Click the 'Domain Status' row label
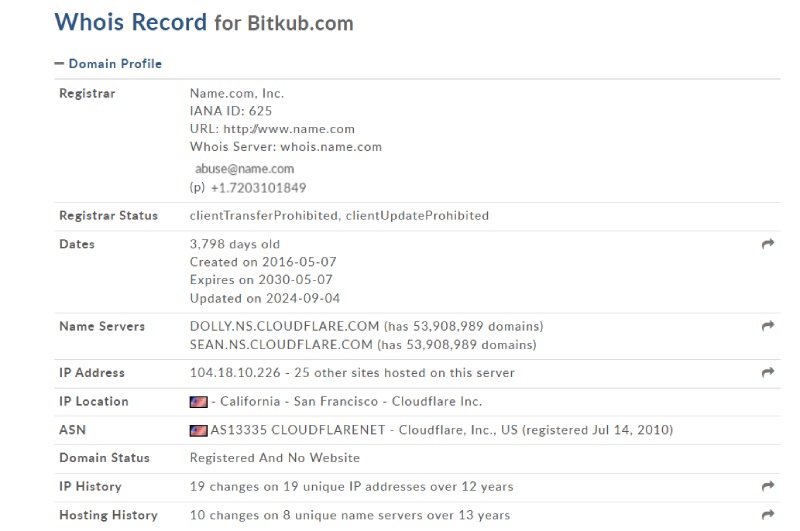The height and width of the screenshot is (531, 800). pos(105,458)
